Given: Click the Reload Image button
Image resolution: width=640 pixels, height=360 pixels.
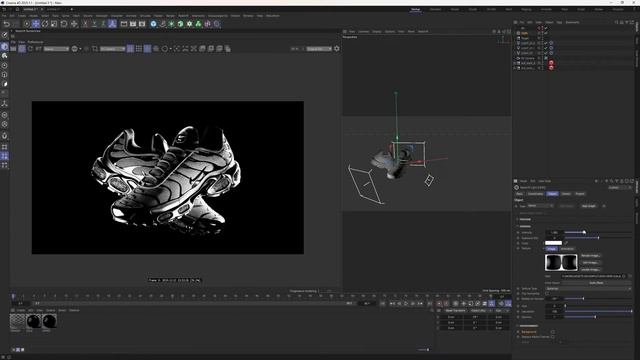Looking at the screenshot, I should point(591,256).
